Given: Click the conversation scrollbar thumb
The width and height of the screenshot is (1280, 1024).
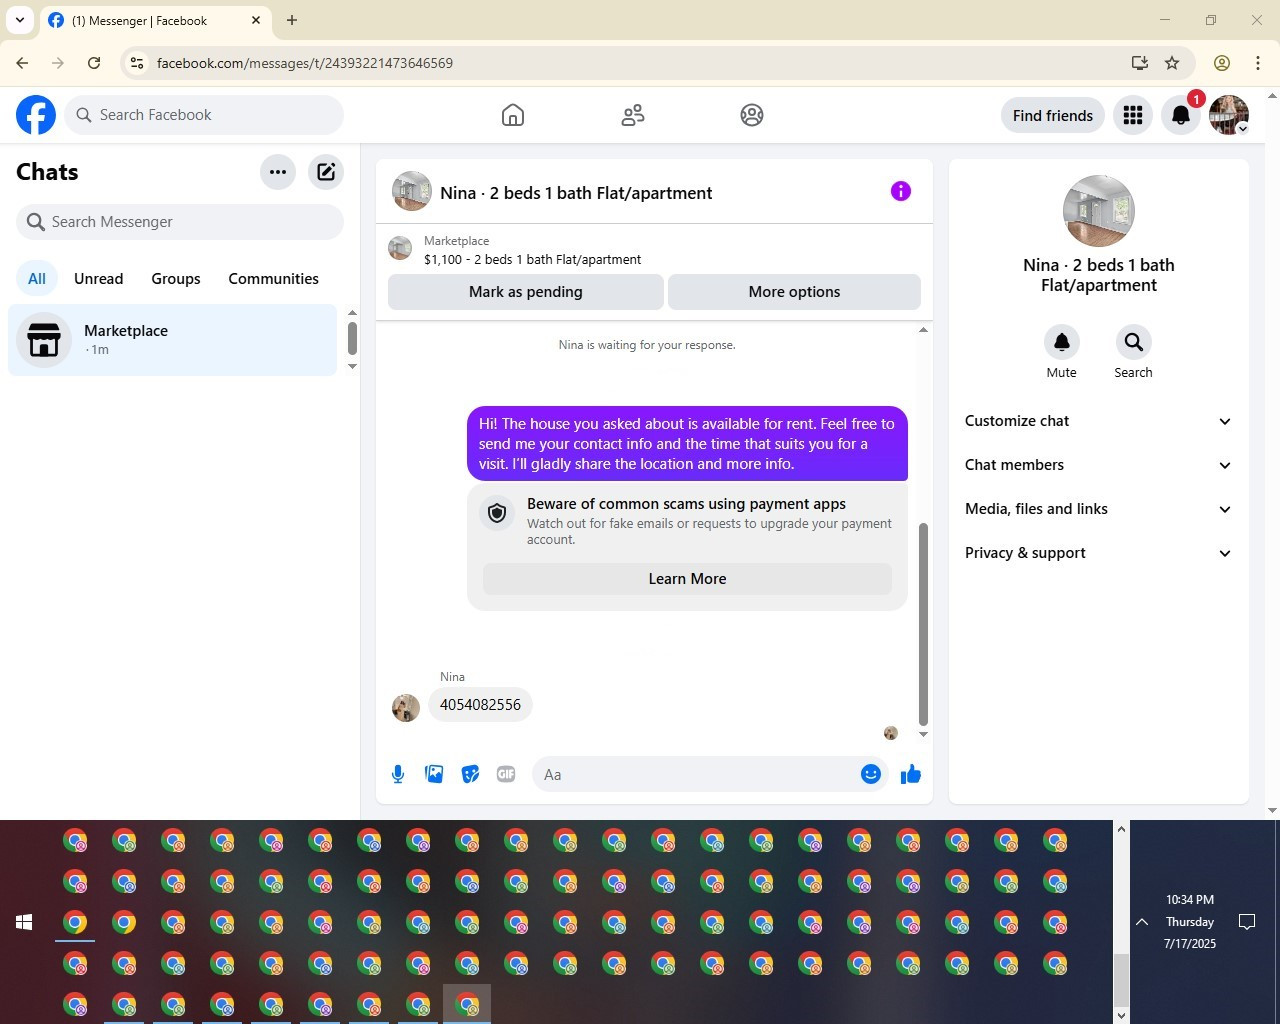Looking at the screenshot, I should click(x=923, y=624).
